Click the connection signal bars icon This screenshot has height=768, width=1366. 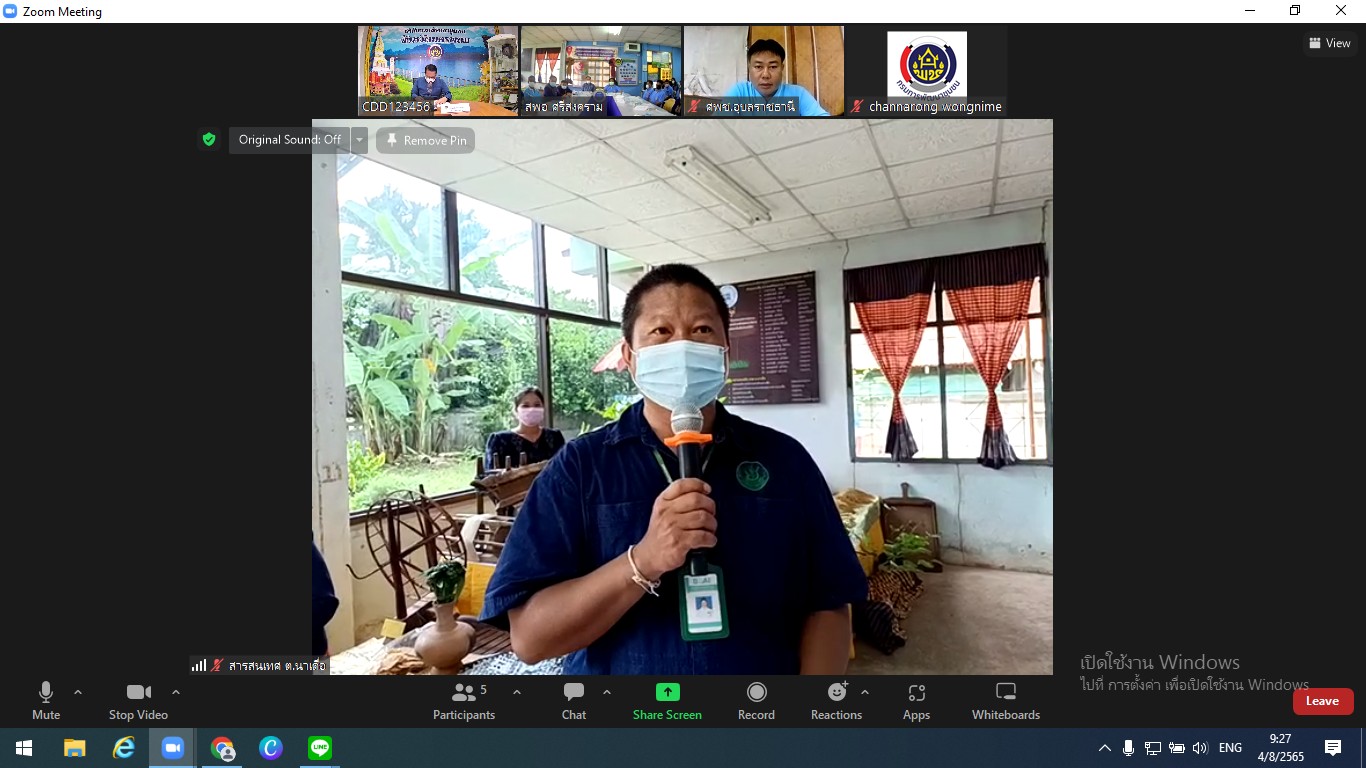[199, 665]
